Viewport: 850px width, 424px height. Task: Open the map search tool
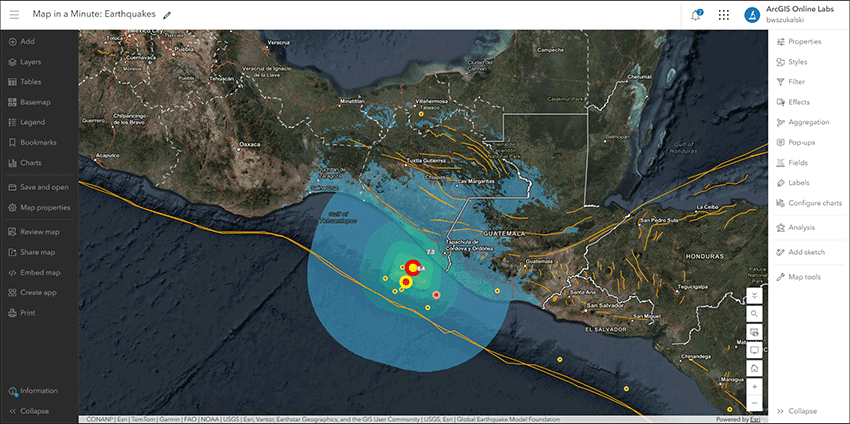click(754, 313)
